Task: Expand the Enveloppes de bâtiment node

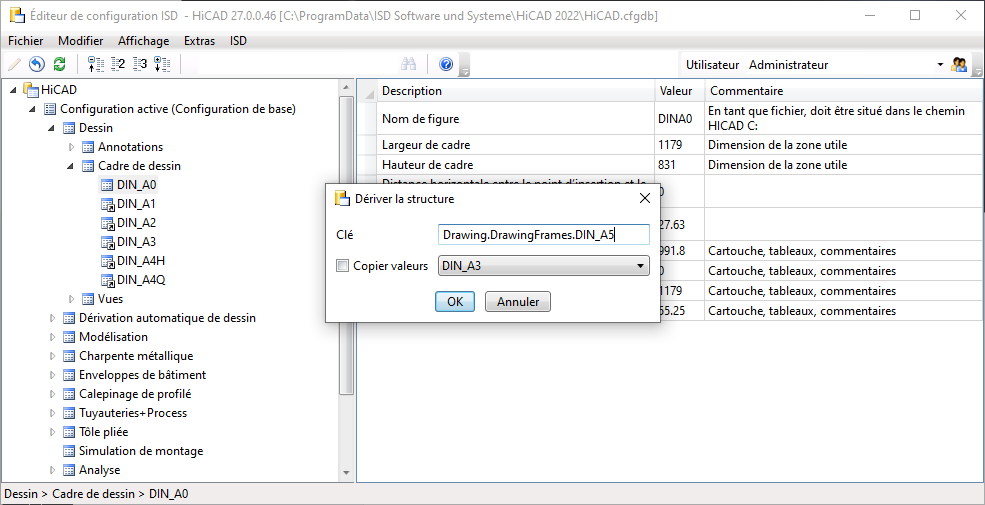Action: 52,375
